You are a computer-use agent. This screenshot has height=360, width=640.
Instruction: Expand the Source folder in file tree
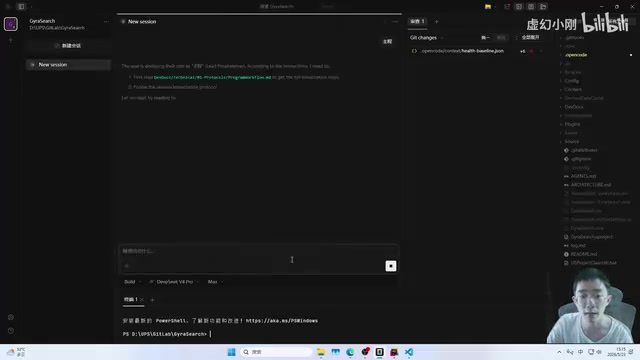pos(571,142)
